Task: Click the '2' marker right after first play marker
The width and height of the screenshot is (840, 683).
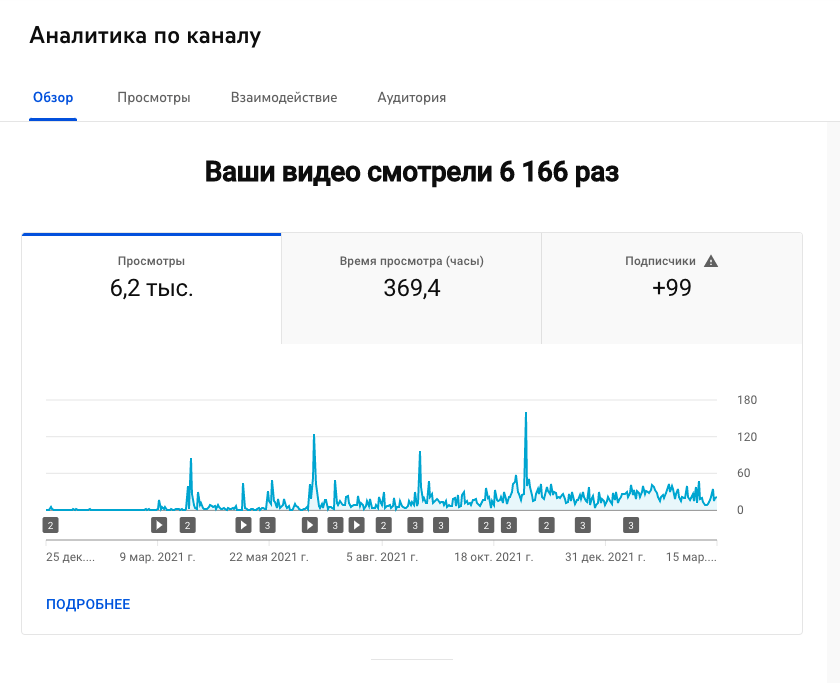Action: pos(188,526)
